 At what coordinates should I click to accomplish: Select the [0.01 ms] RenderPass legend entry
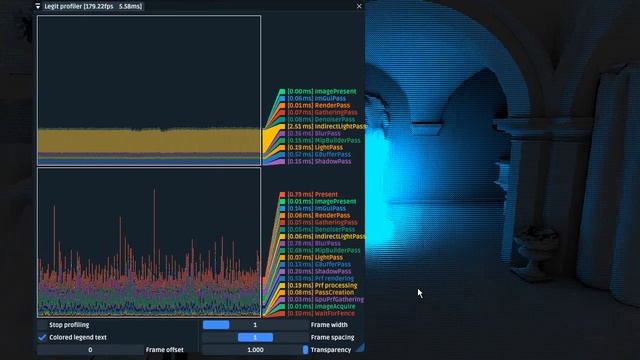[x=318, y=105]
